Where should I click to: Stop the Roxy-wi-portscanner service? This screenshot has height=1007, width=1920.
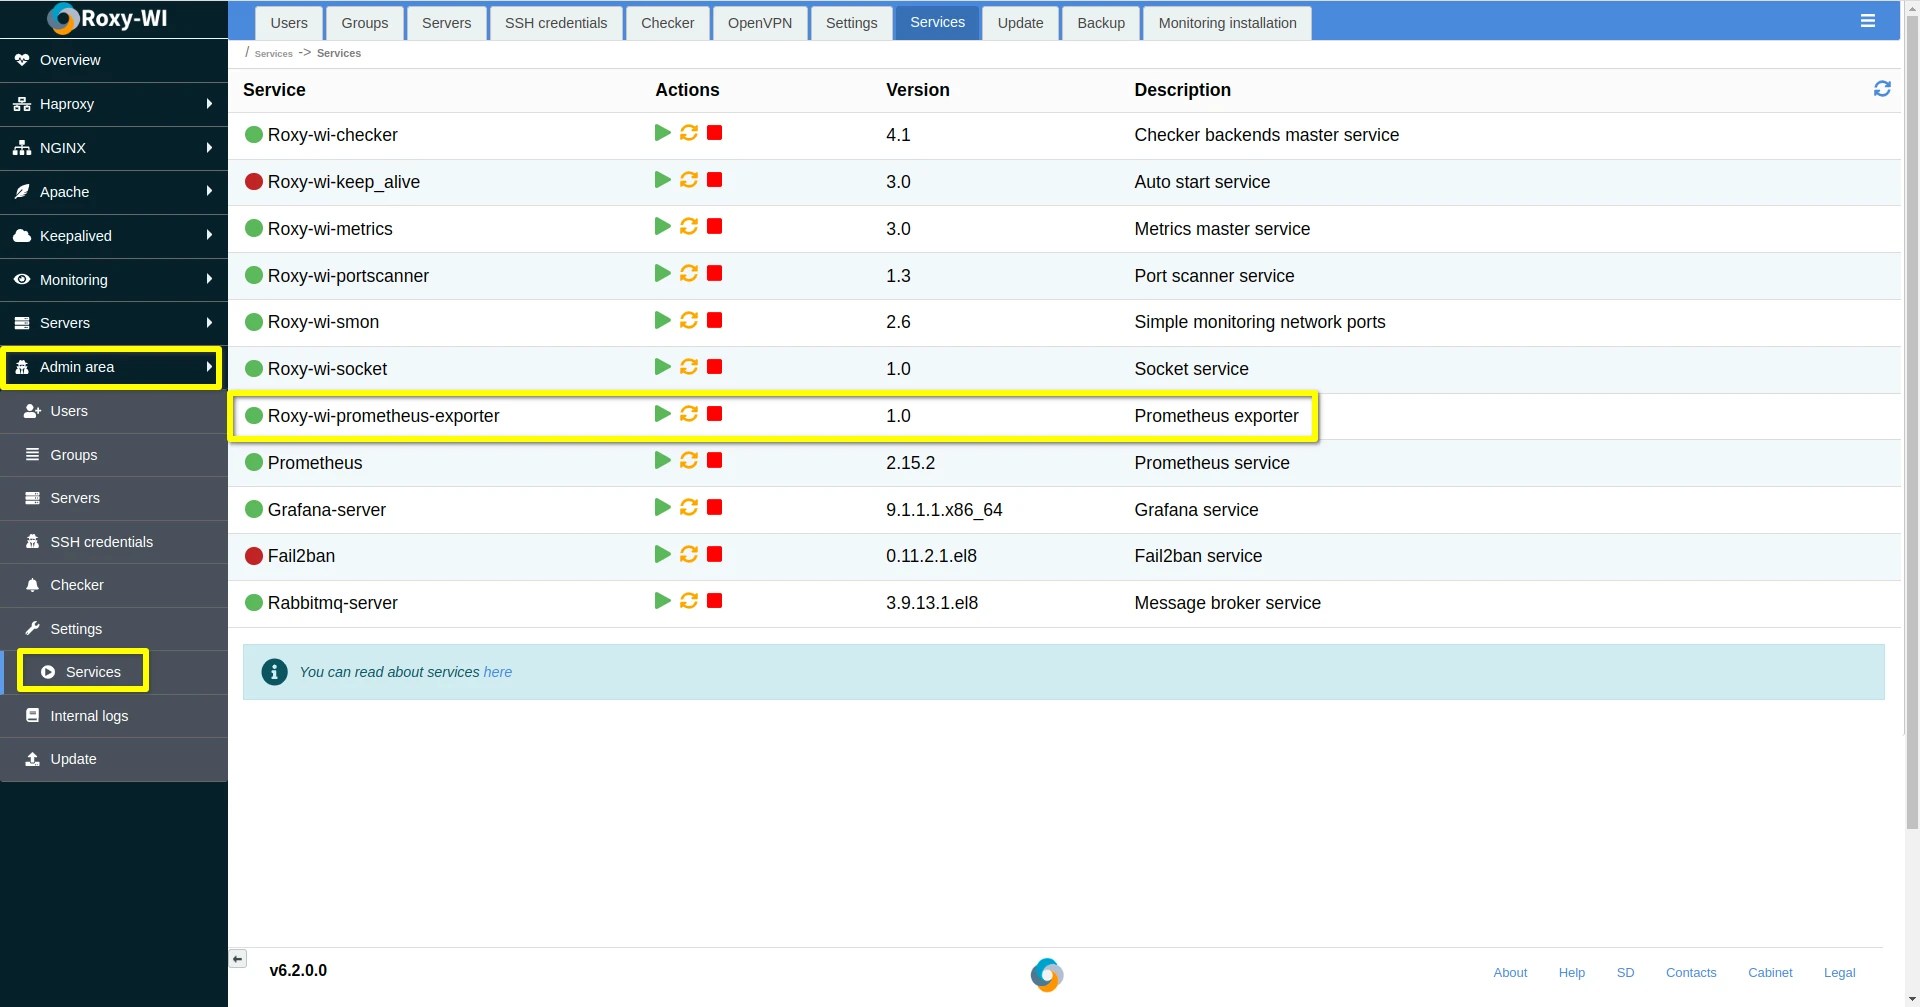tap(714, 274)
